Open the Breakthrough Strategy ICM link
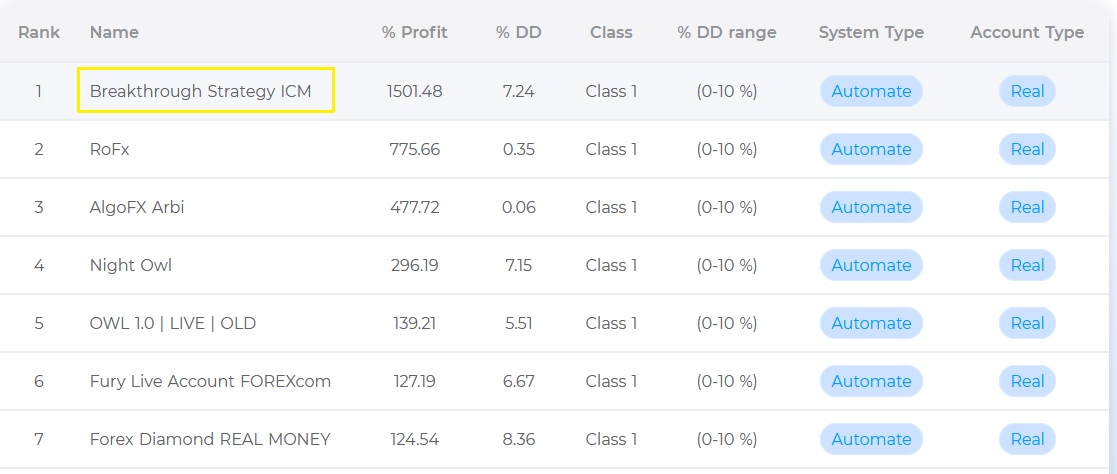Screen dimensions: 1117x474 click(x=200, y=91)
